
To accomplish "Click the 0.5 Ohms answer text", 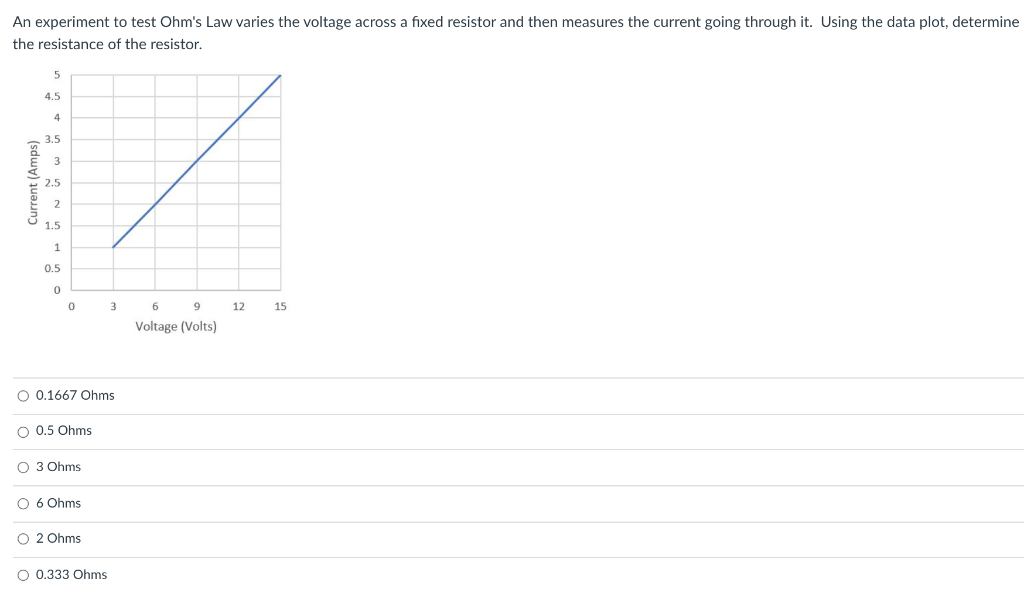I will click(x=63, y=431).
